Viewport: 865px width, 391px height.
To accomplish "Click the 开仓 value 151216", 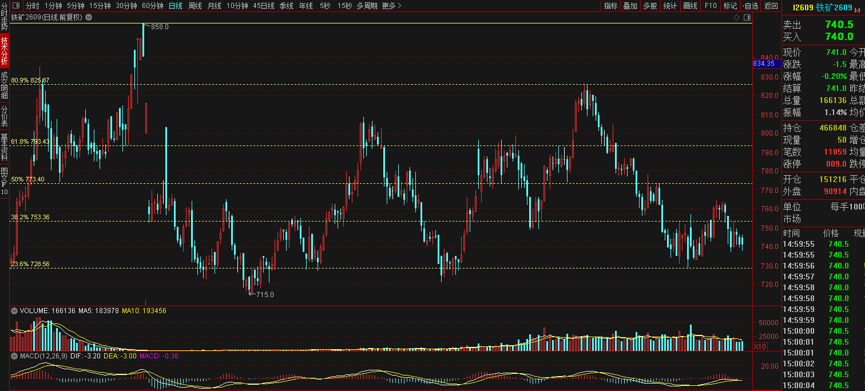I will pyautogui.click(x=833, y=180).
